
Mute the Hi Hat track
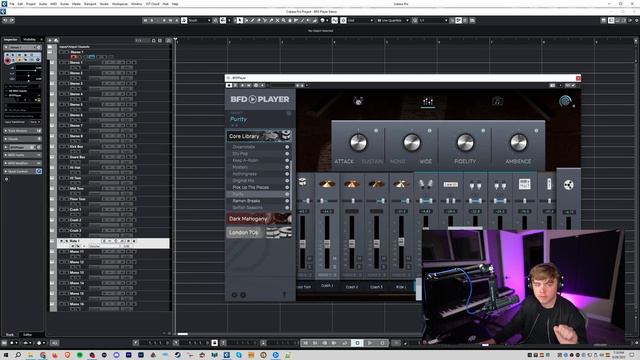pos(61,167)
